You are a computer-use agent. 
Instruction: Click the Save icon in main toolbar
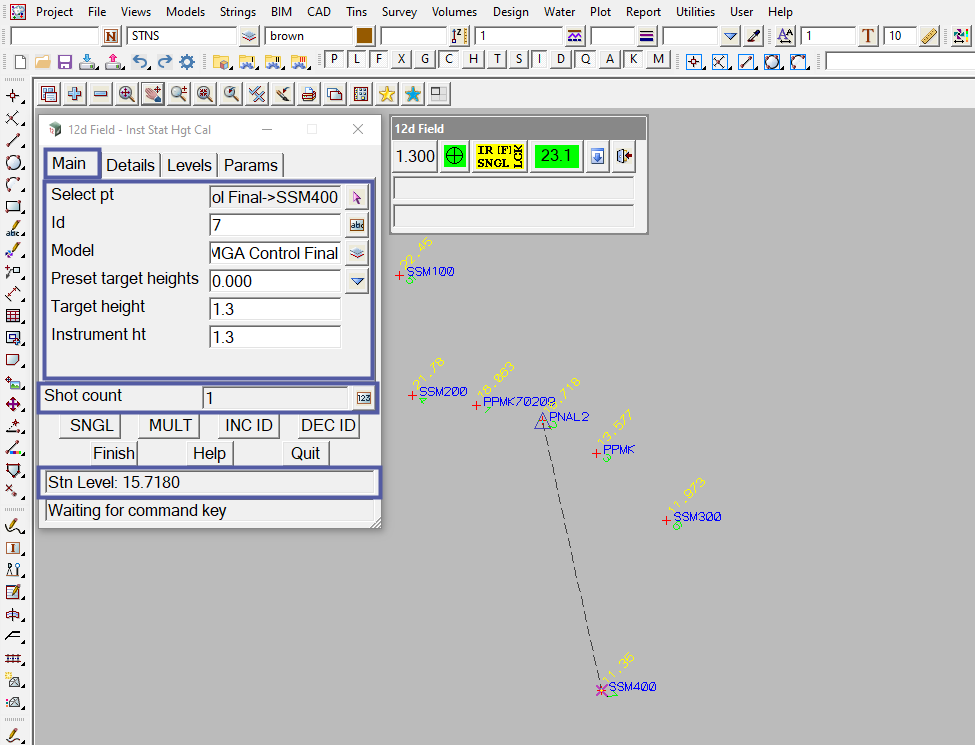pyautogui.click(x=65, y=61)
